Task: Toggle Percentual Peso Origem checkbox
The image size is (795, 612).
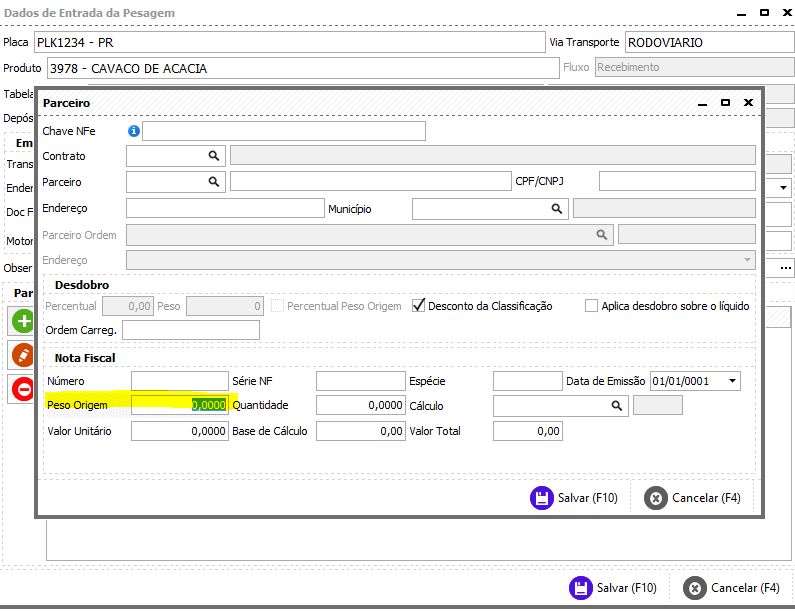Action: [x=277, y=306]
